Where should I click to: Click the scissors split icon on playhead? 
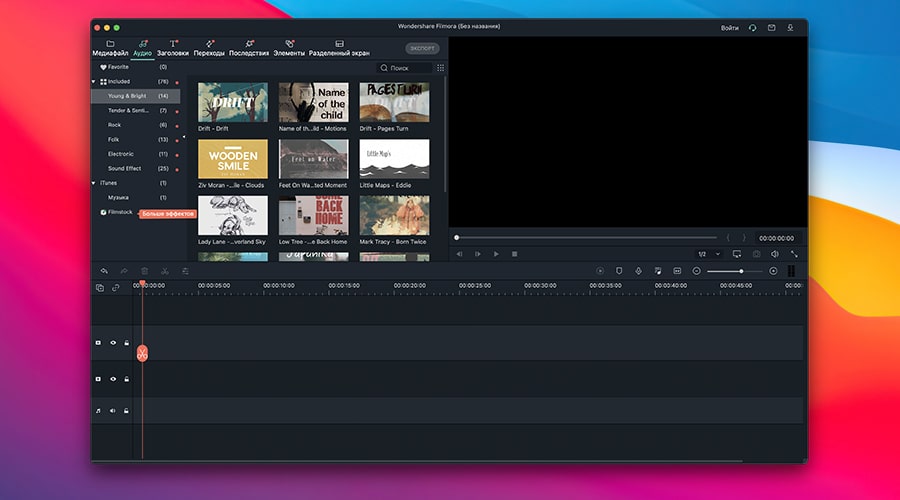click(142, 353)
